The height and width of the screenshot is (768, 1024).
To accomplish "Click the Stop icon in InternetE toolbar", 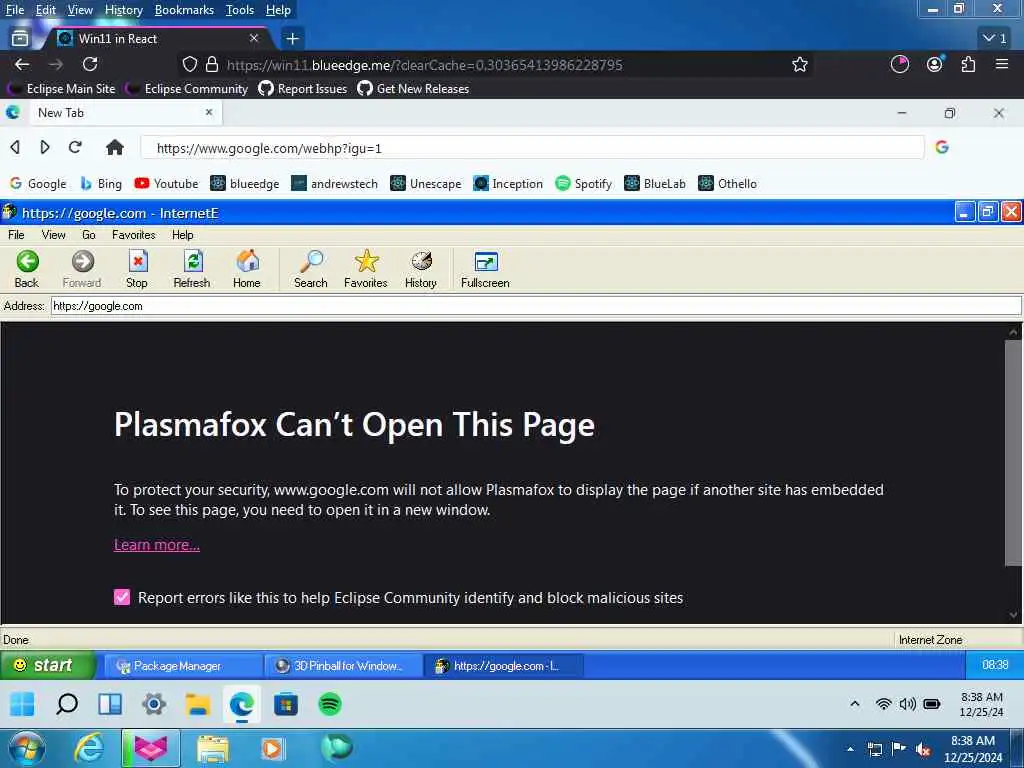I will [137, 268].
